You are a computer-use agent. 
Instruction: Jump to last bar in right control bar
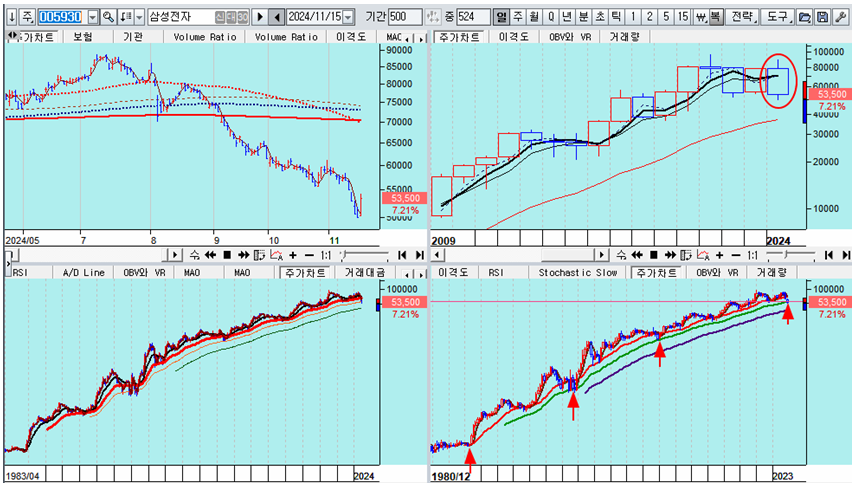(846, 255)
